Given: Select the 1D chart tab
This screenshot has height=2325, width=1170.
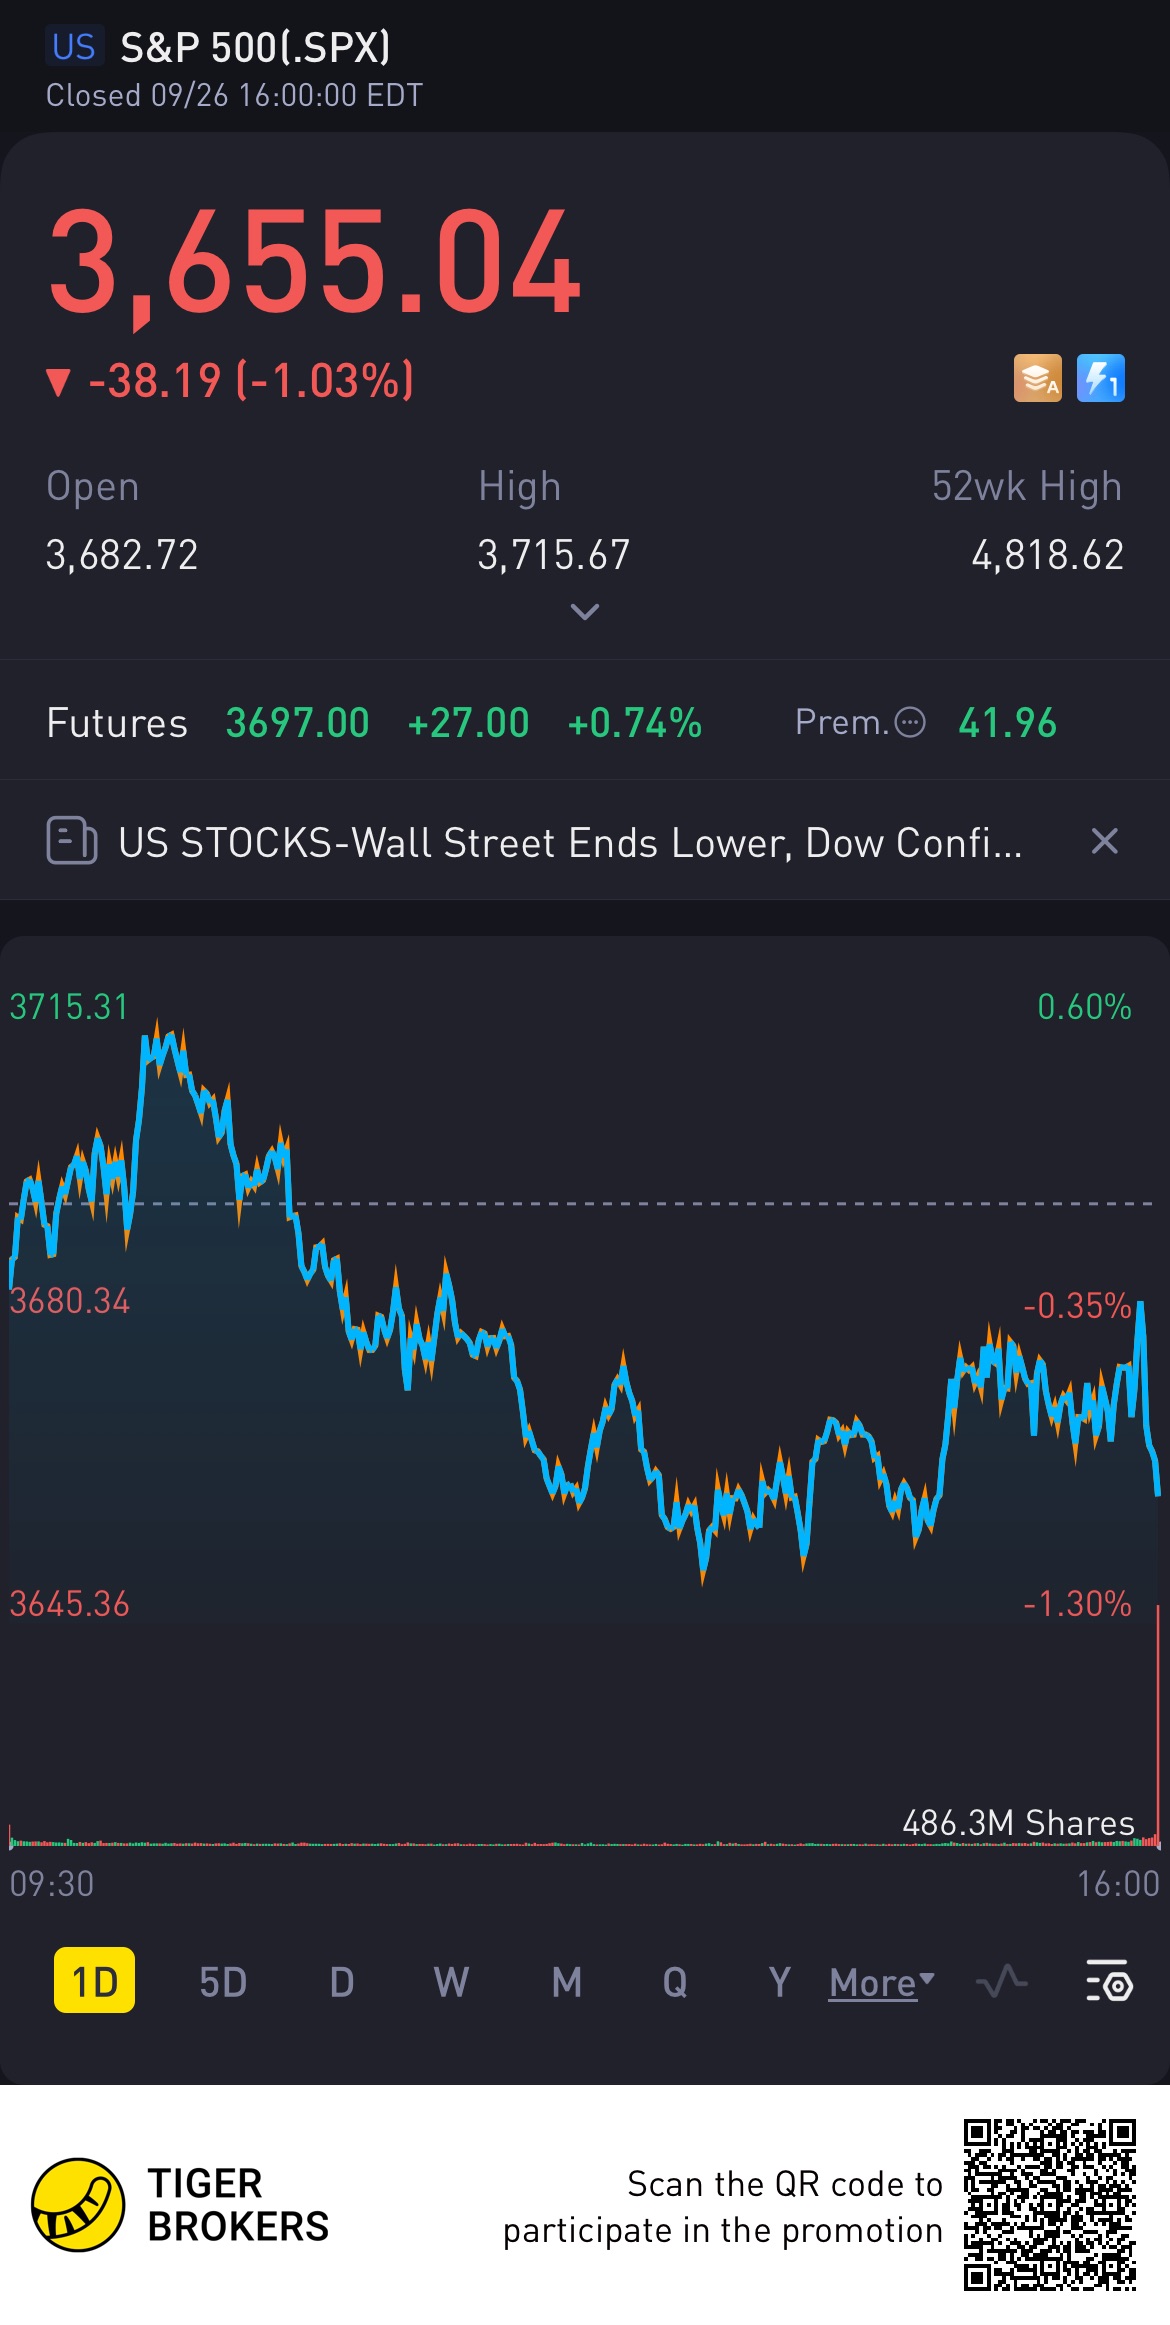Looking at the screenshot, I should [94, 1981].
